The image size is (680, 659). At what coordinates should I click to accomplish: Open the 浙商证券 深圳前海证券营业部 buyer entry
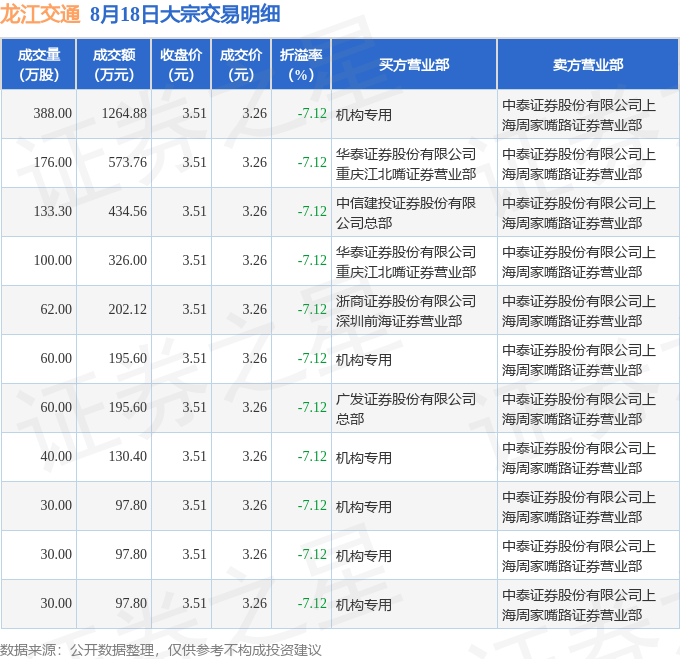pos(406,310)
